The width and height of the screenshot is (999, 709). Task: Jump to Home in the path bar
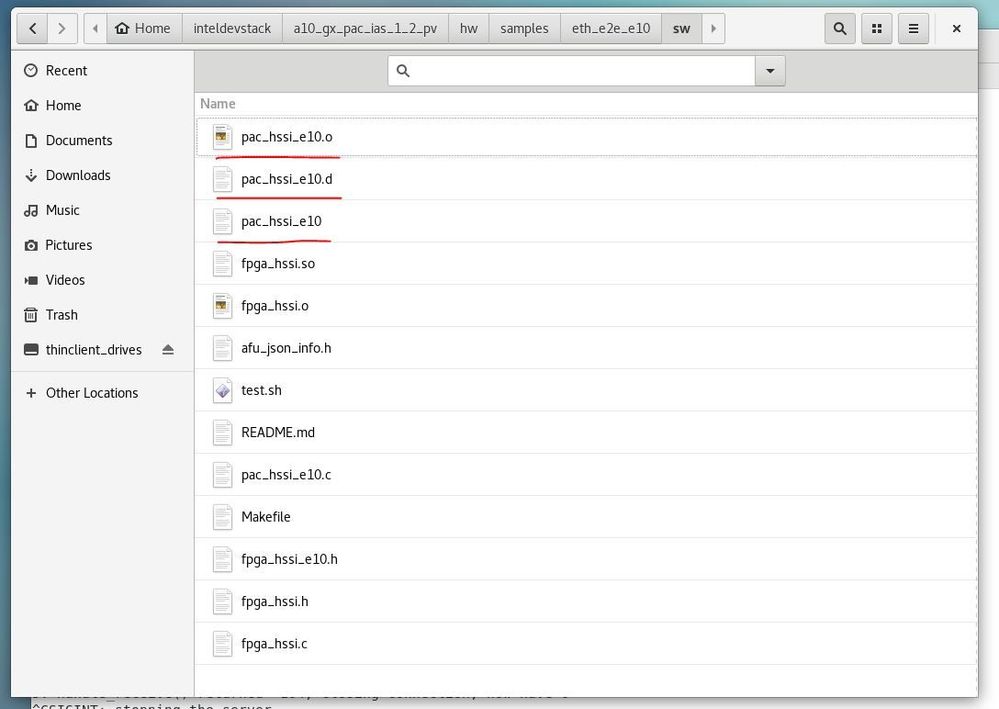(144, 29)
